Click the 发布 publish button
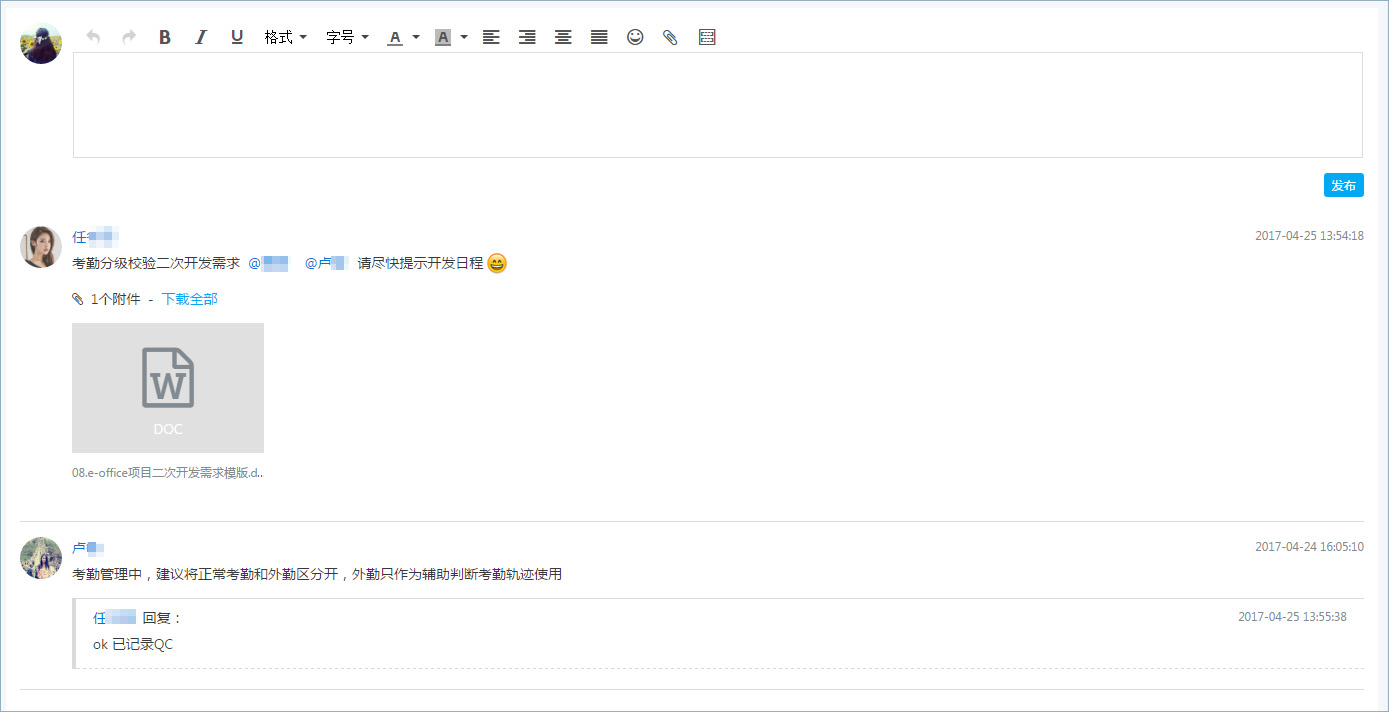This screenshot has height=712, width=1389. coord(1343,185)
